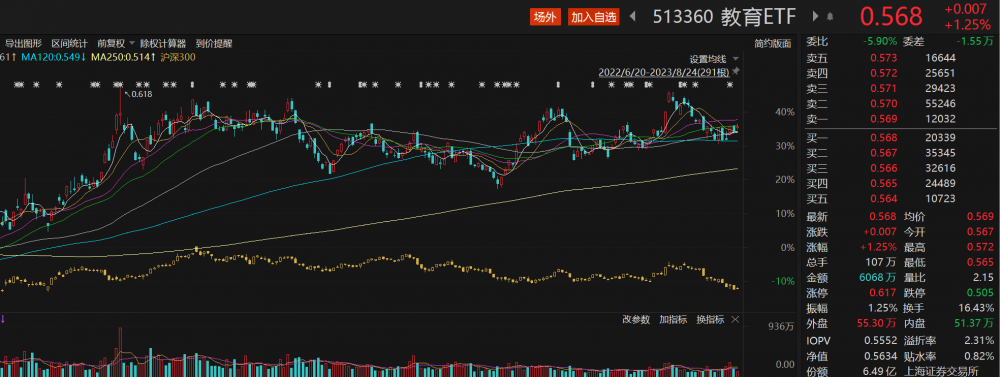The image size is (1000, 377).
Task: Open date range 2022/6/20-2023/8/24 selector
Action: 663,72
